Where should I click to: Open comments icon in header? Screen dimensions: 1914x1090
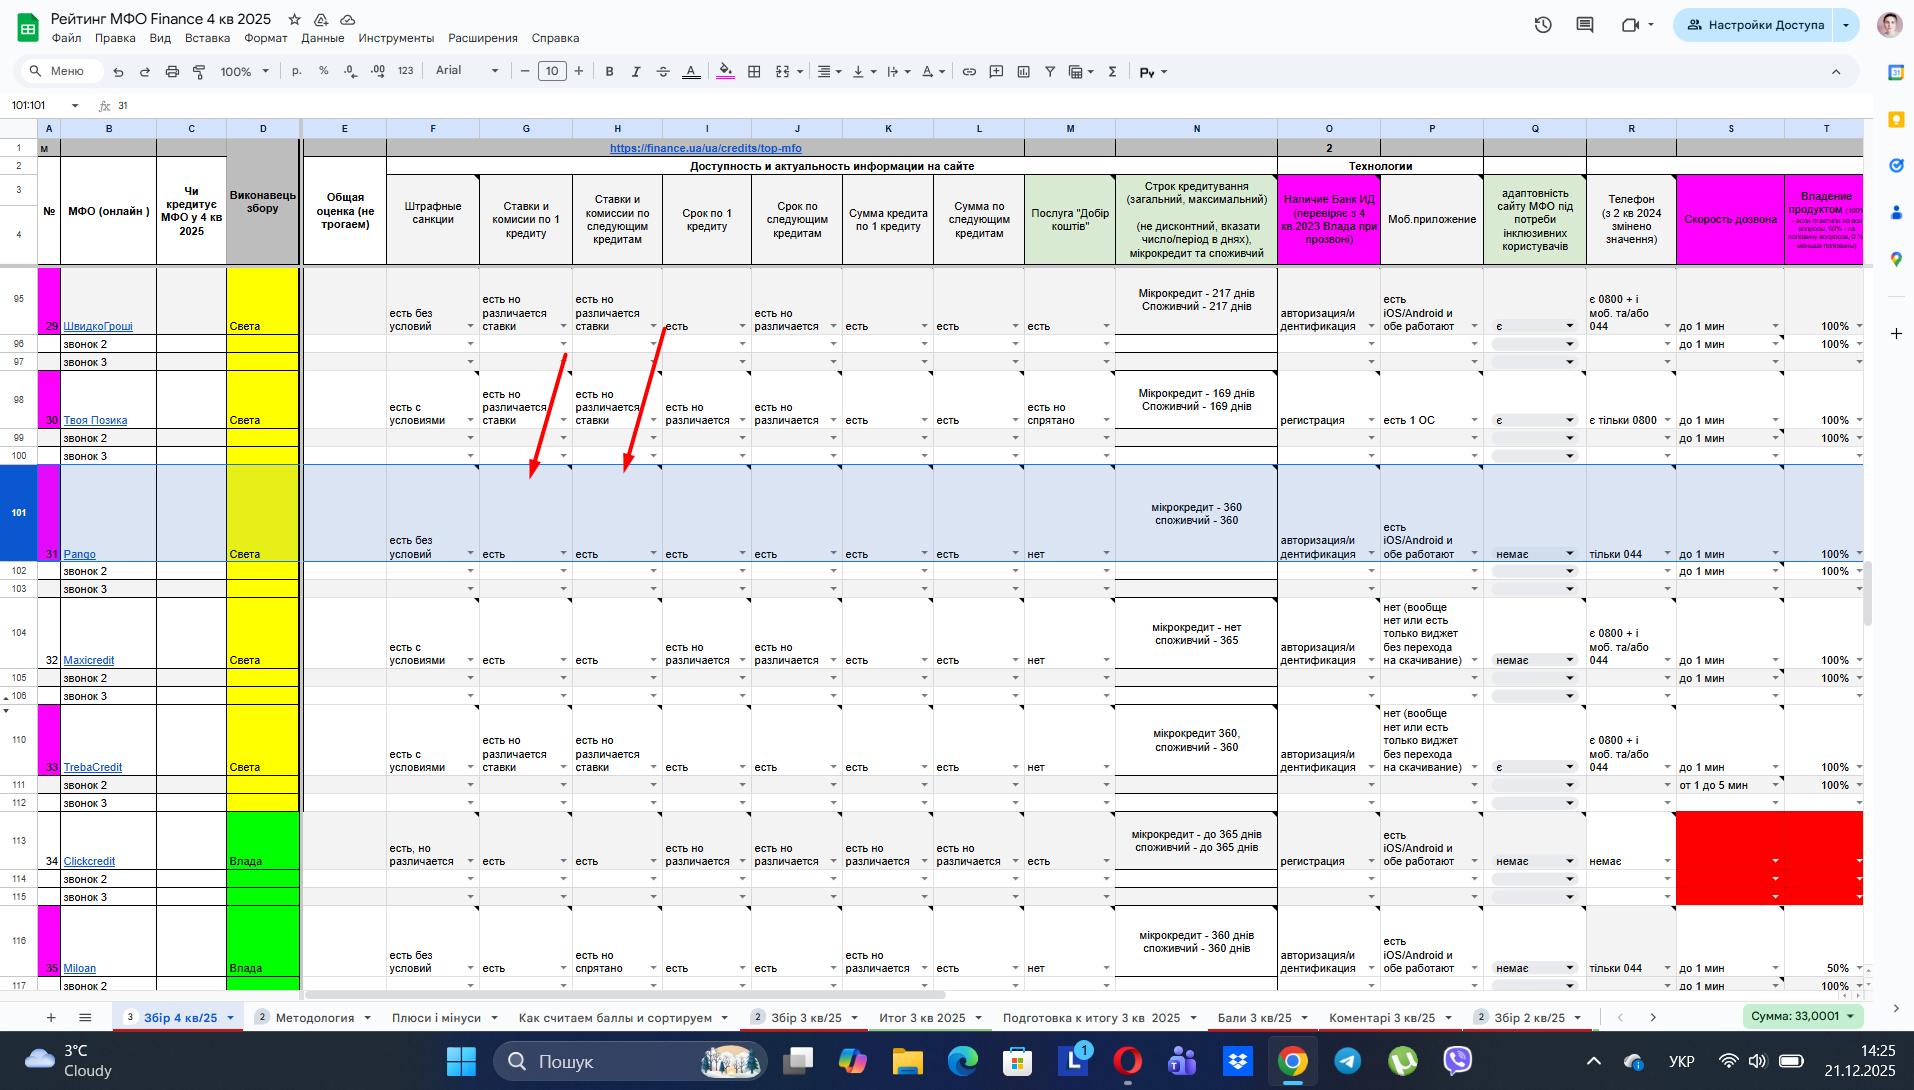coord(1585,25)
